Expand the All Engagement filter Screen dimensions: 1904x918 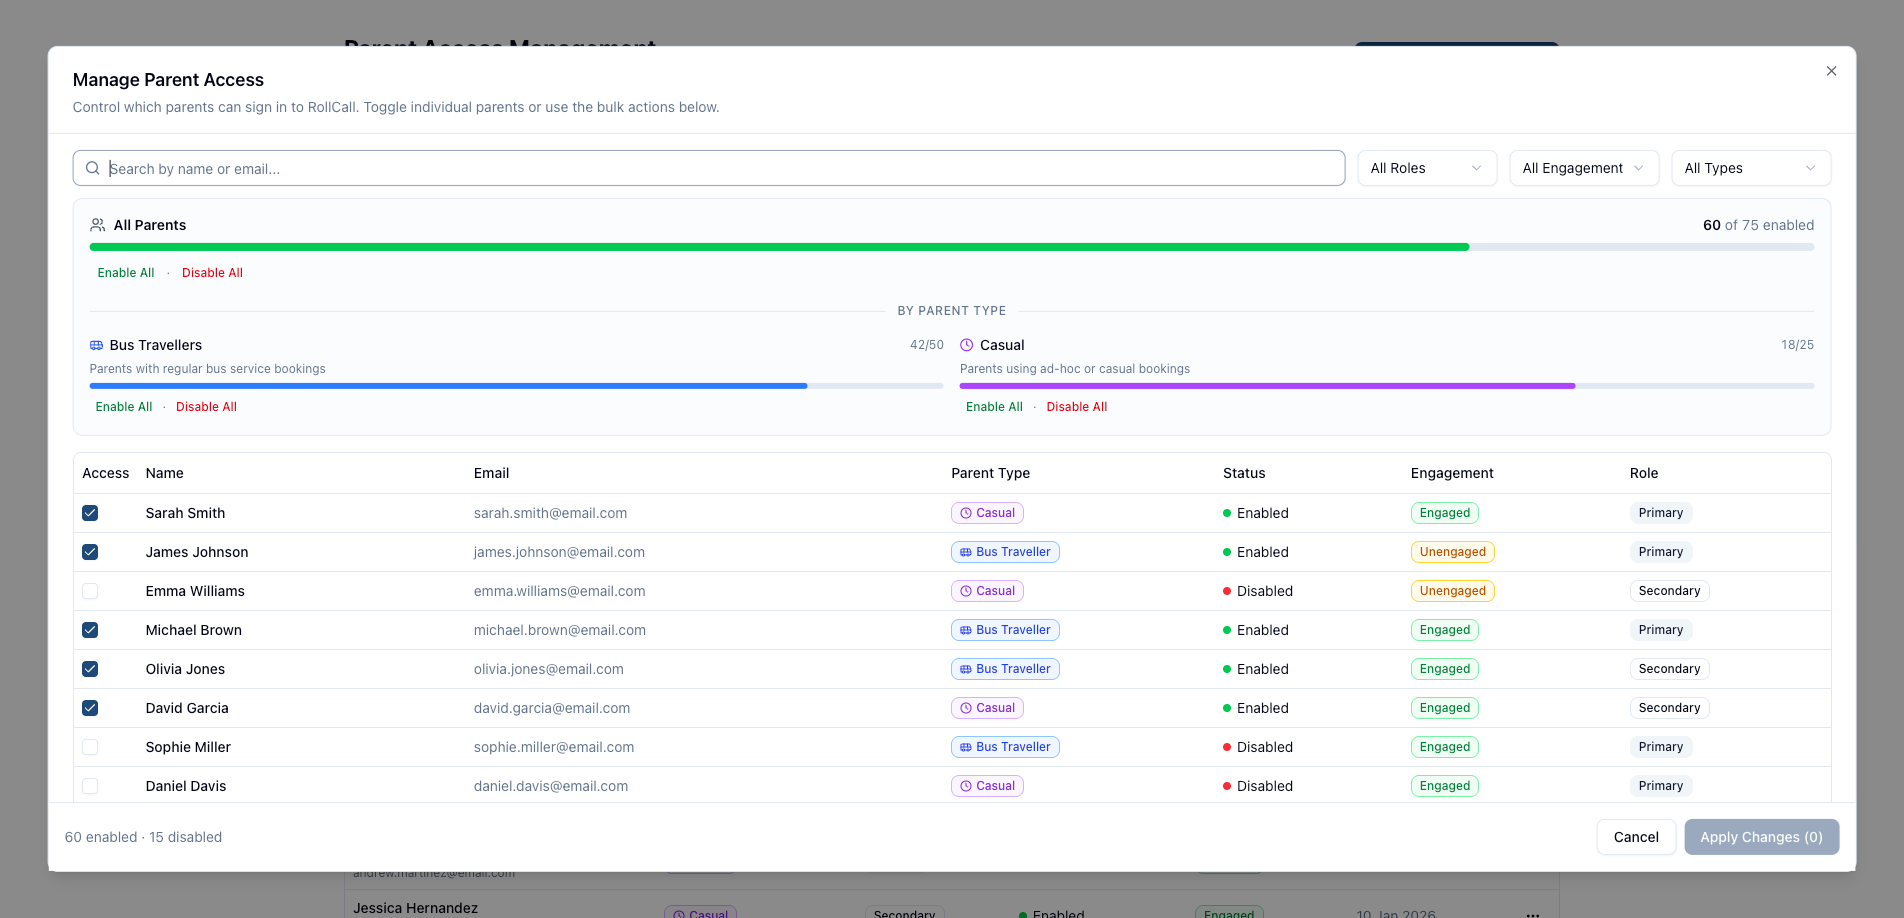click(x=1583, y=168)
